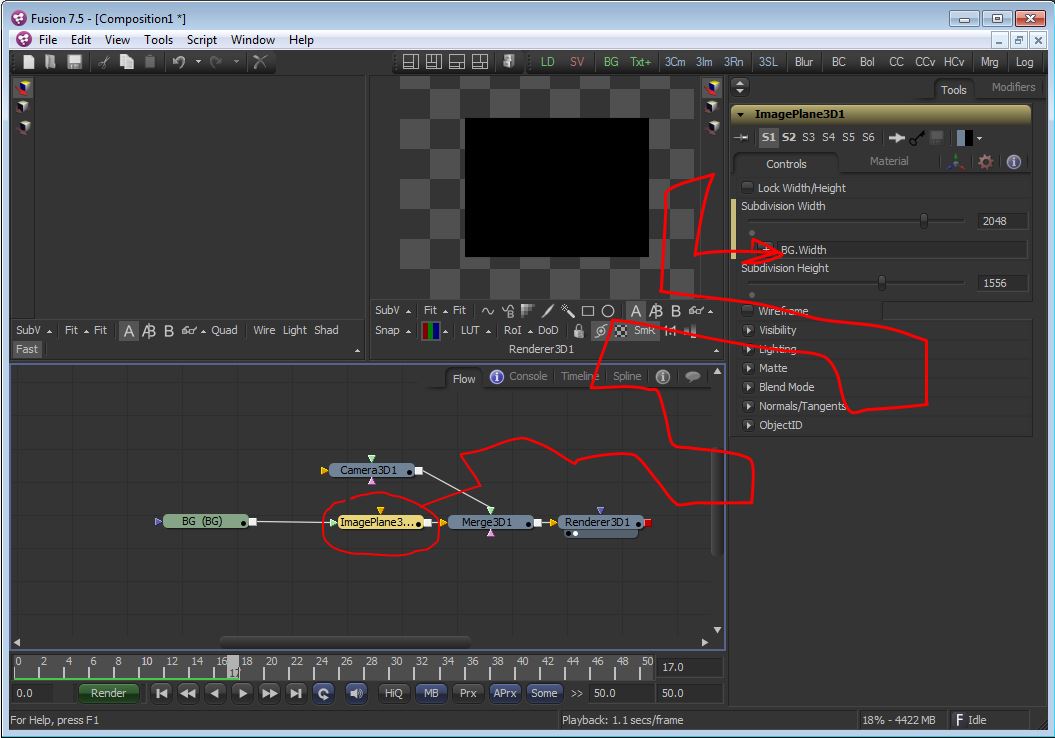Collapse the ImagePlane3D1 tool header triangle

click(741, 114)
